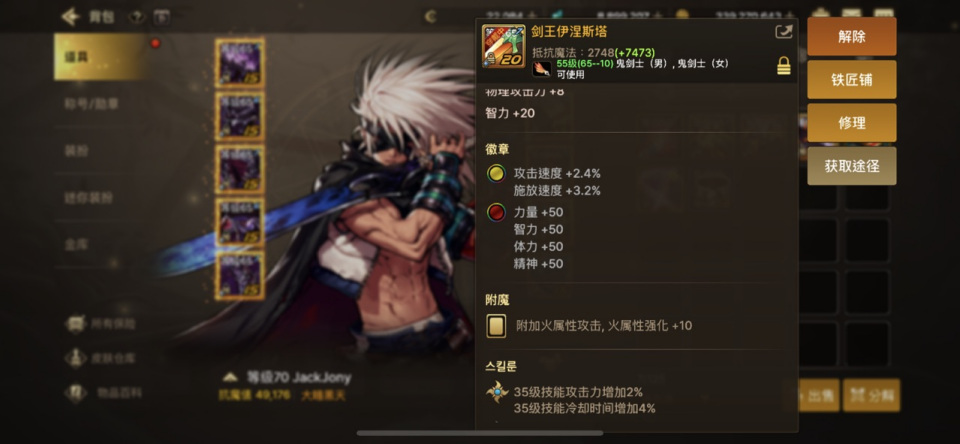Tap the enchant card icon for 火属性强化
Viewport: 960px width, 444px height.
[496, 325]
